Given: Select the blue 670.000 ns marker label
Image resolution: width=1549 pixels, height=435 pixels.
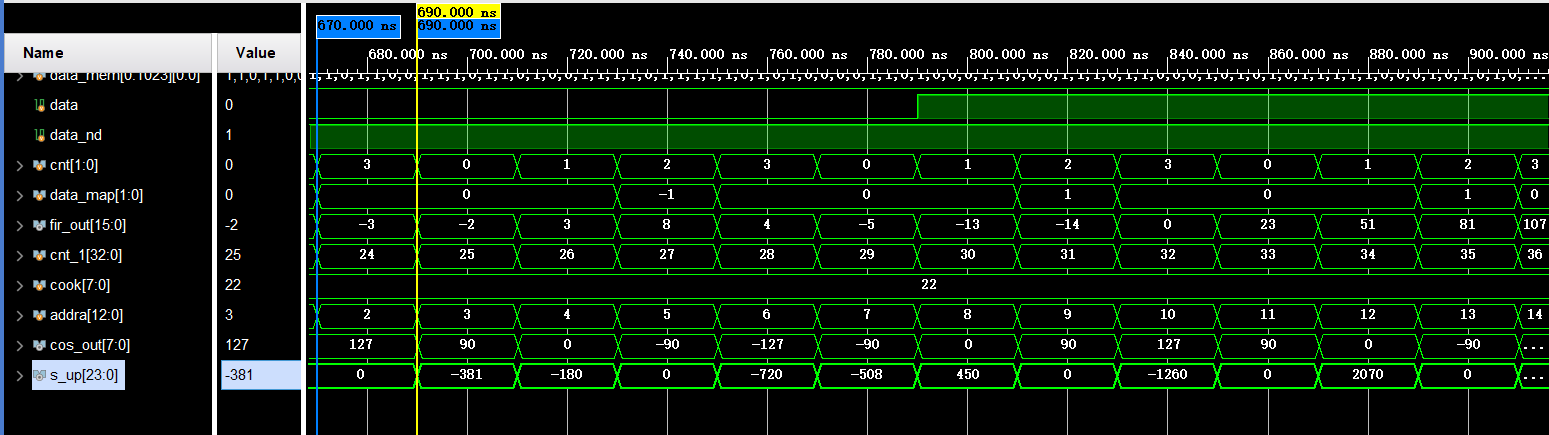Looking at the screenshot, I should tap(357, 26).
